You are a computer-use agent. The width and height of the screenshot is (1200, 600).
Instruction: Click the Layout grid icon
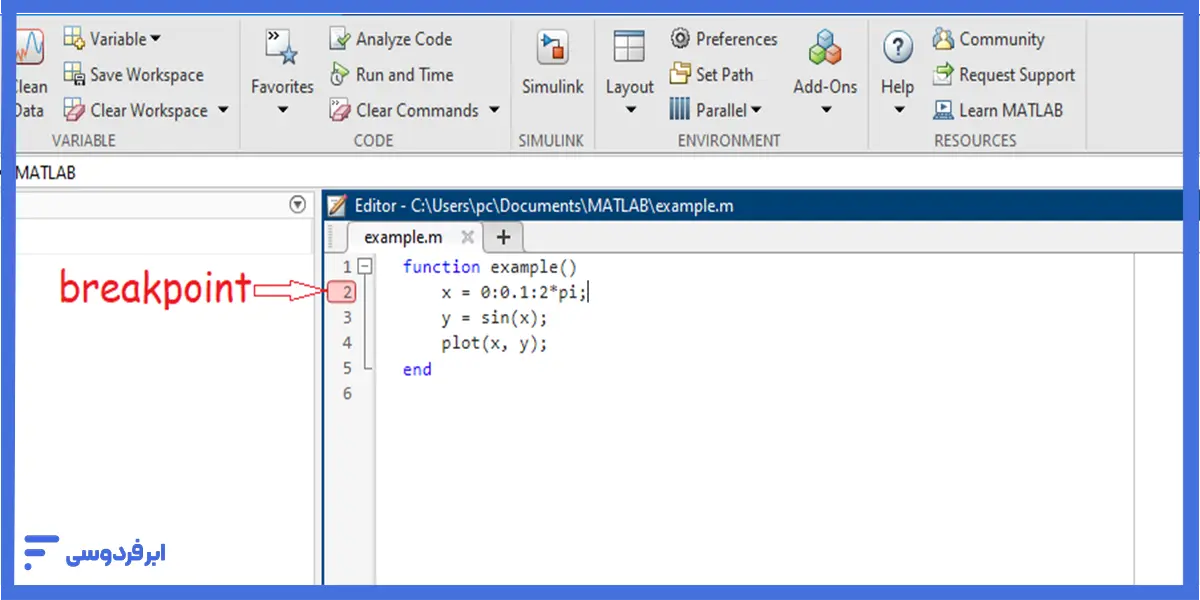coord(629,48)
